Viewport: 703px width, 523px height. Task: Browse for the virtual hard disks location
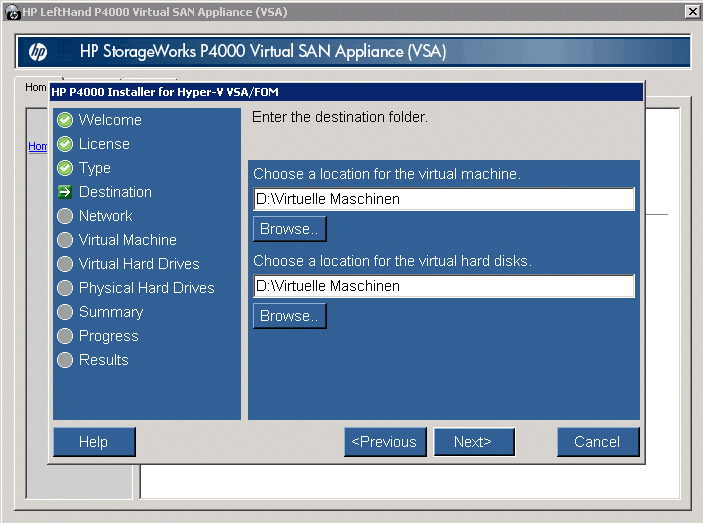[x=290, y=316]
